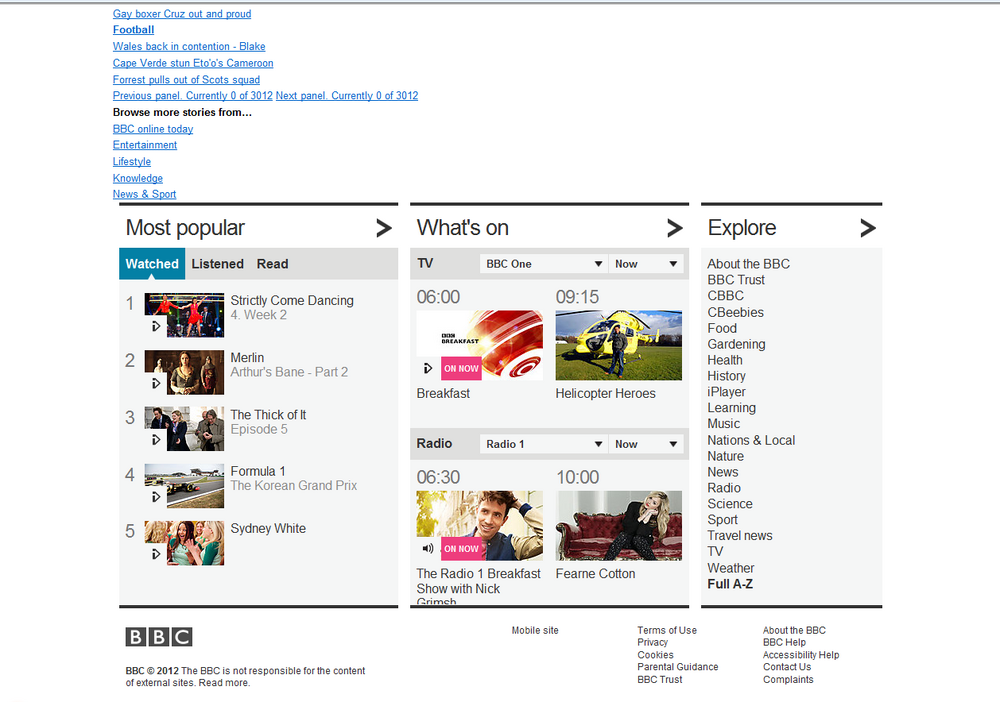The height and width of the screenshot is (702, 1000).
Task: Click the Most popular arrow icon
Action: pos(383,228)
